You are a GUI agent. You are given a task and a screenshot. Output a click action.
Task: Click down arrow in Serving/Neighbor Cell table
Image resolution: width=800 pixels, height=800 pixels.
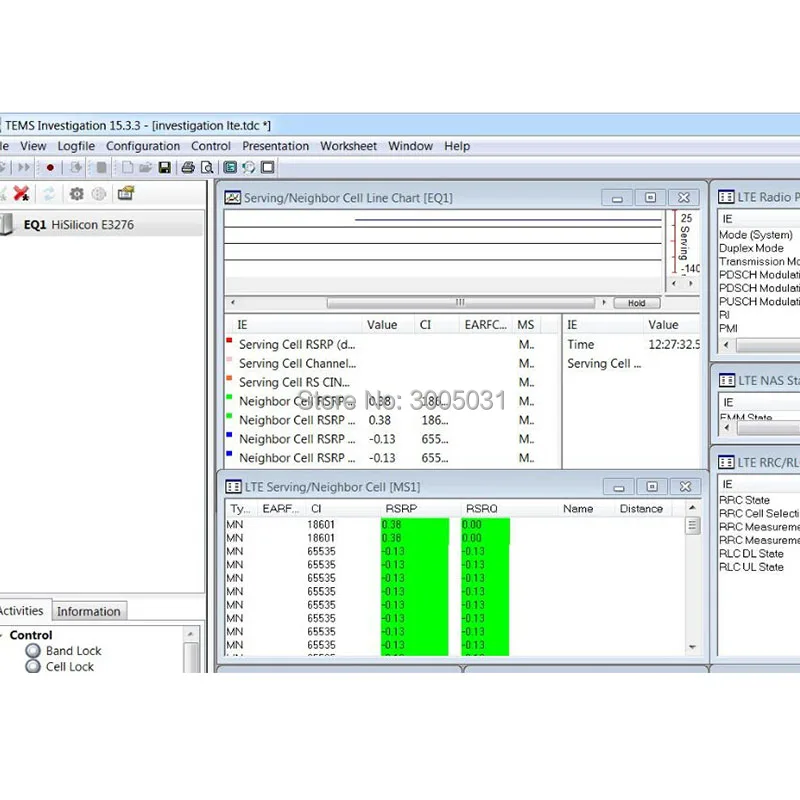pyautogui.click(x=692, y=647)
